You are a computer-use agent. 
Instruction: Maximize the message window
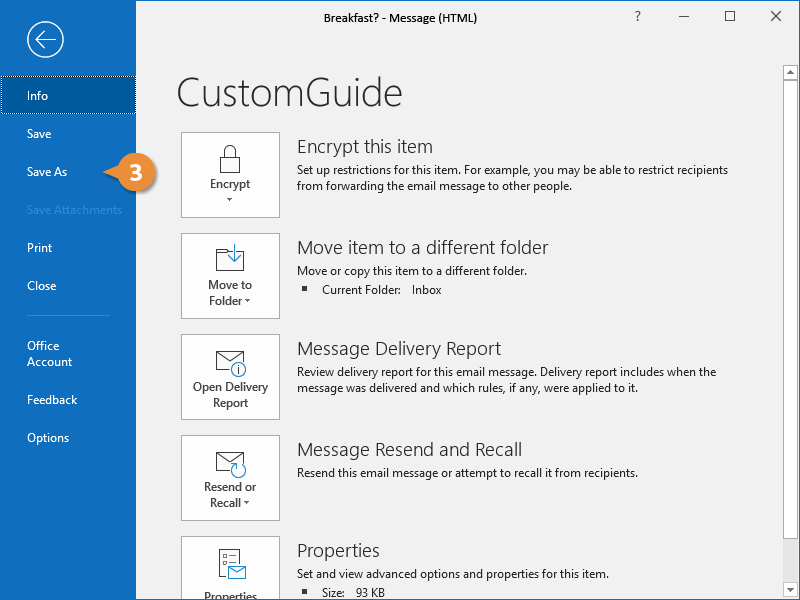[730, 16]
